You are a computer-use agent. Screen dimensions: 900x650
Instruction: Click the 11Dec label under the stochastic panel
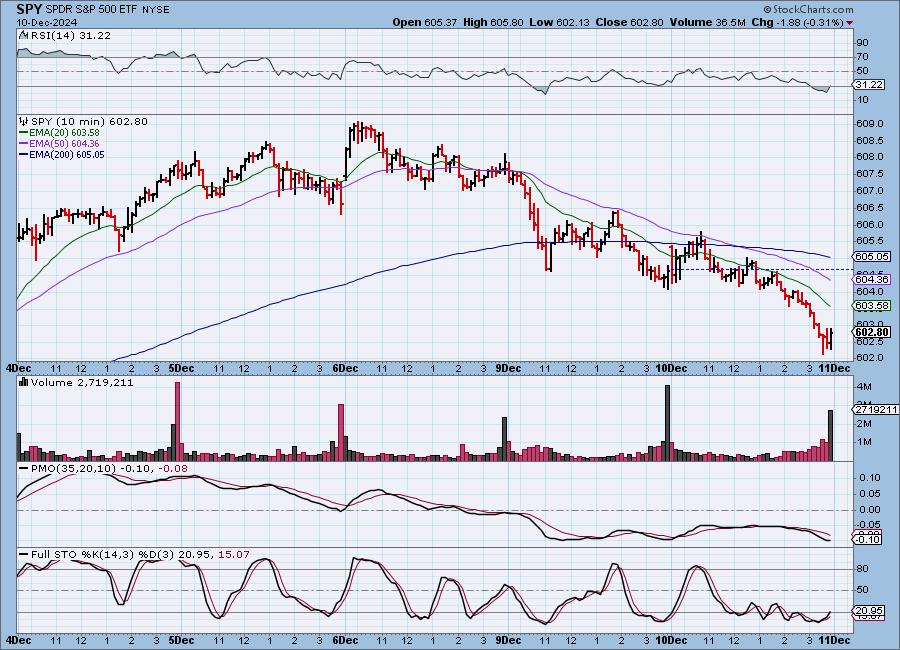coord(834,640)
